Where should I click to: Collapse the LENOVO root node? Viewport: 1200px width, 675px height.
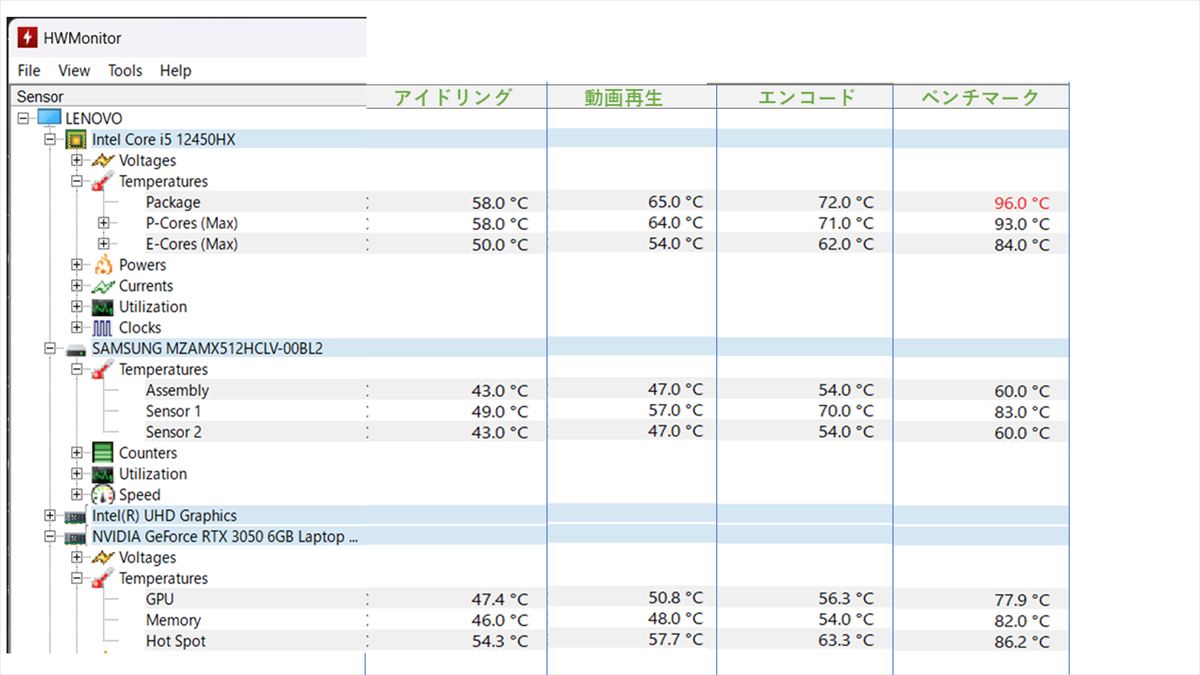tap(23, 118)
